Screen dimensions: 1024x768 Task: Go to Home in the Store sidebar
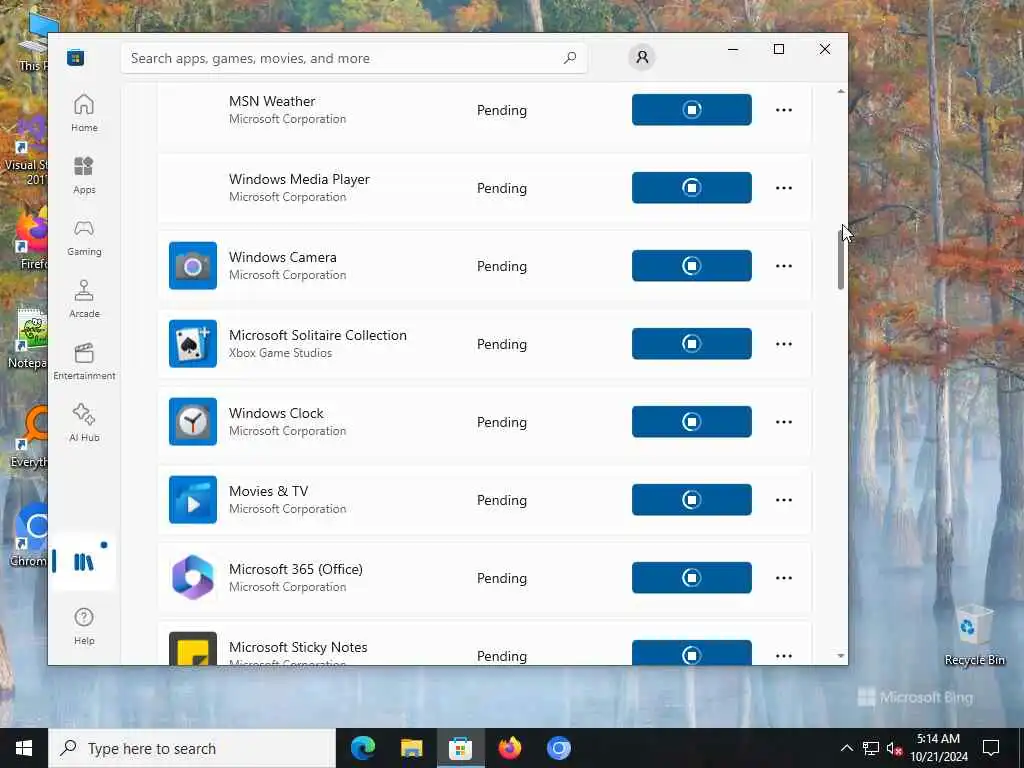[84, 113]
